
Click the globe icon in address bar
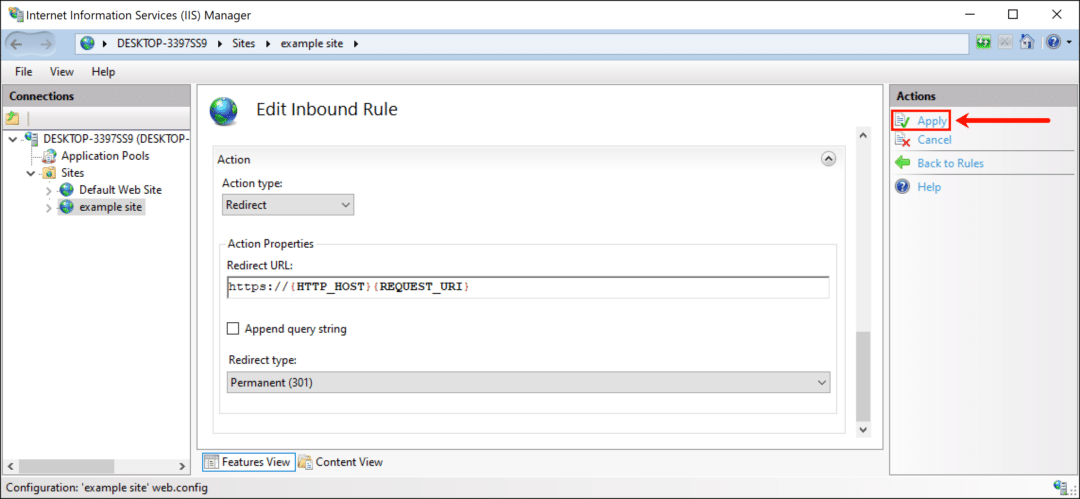pos(87,43)
